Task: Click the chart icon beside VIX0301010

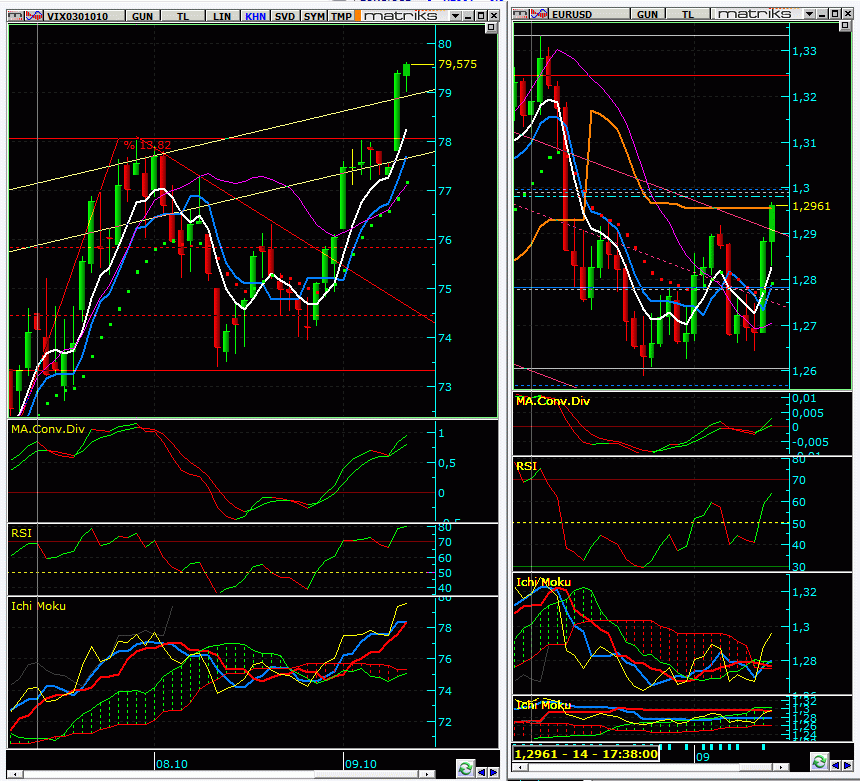Action: [x=33, y=17]
